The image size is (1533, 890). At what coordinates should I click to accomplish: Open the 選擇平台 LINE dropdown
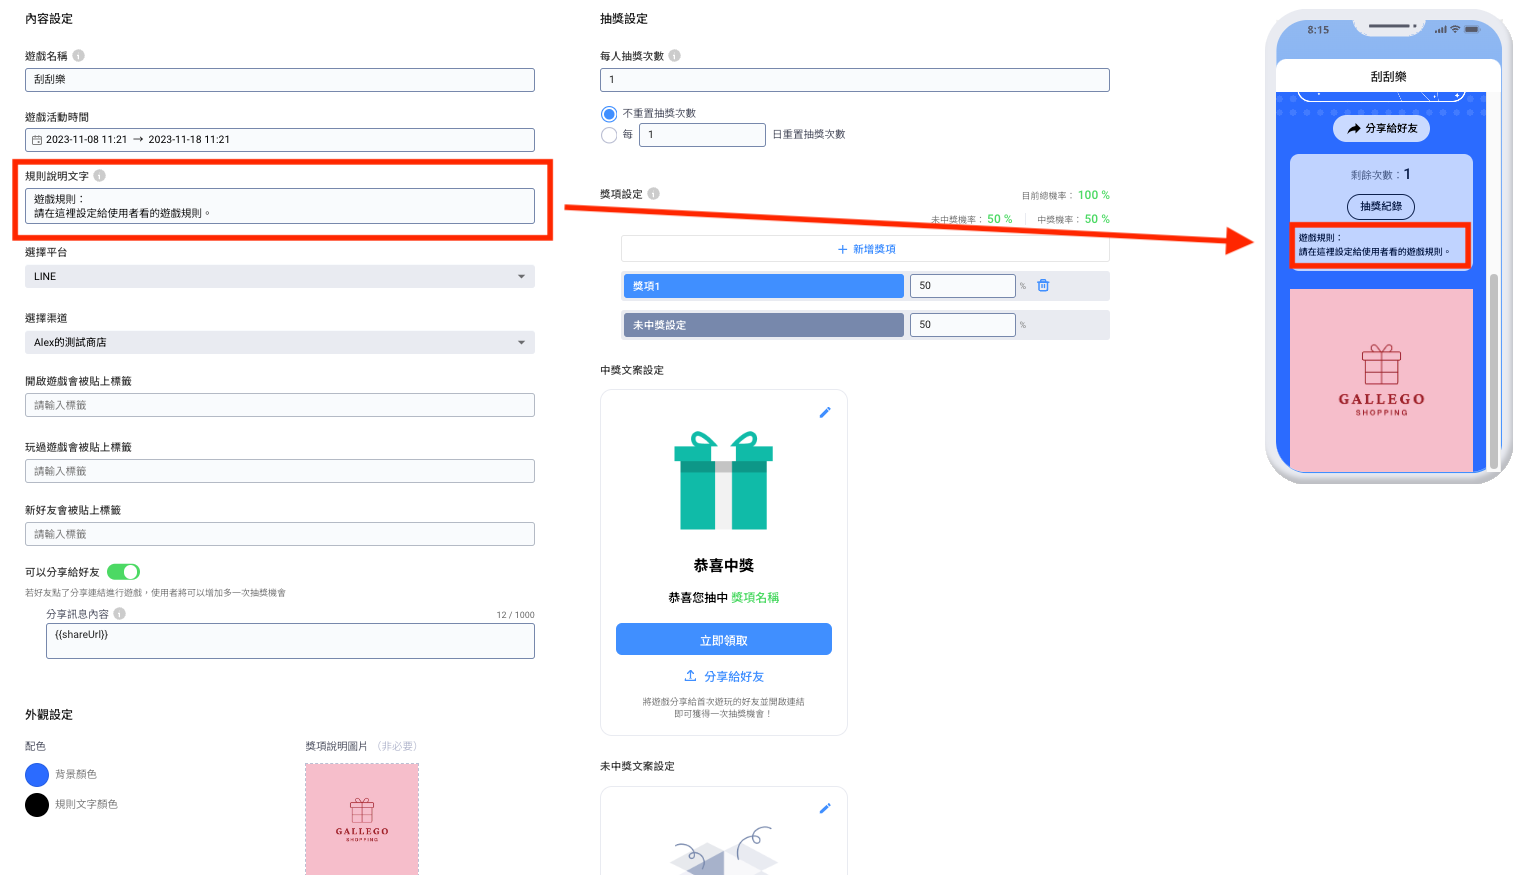279,277
